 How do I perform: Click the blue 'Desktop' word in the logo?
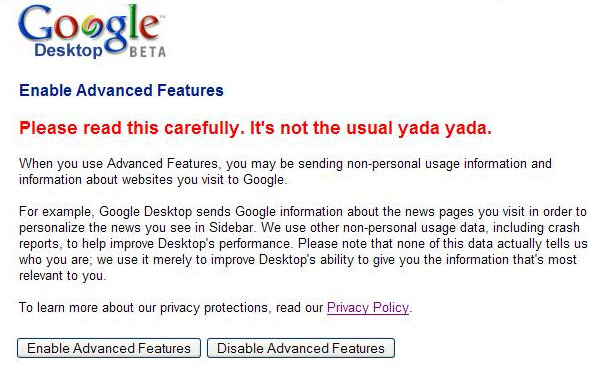(x=68, y=51)
